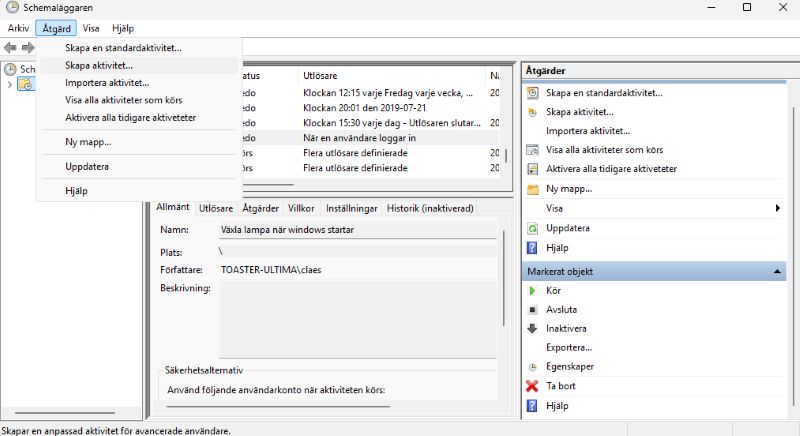This screenshot has height=436, width=800.
Task: Select task row 'Klockan 15:30 varje dag'
Action: pyautogui.click(x=371, y=123)
